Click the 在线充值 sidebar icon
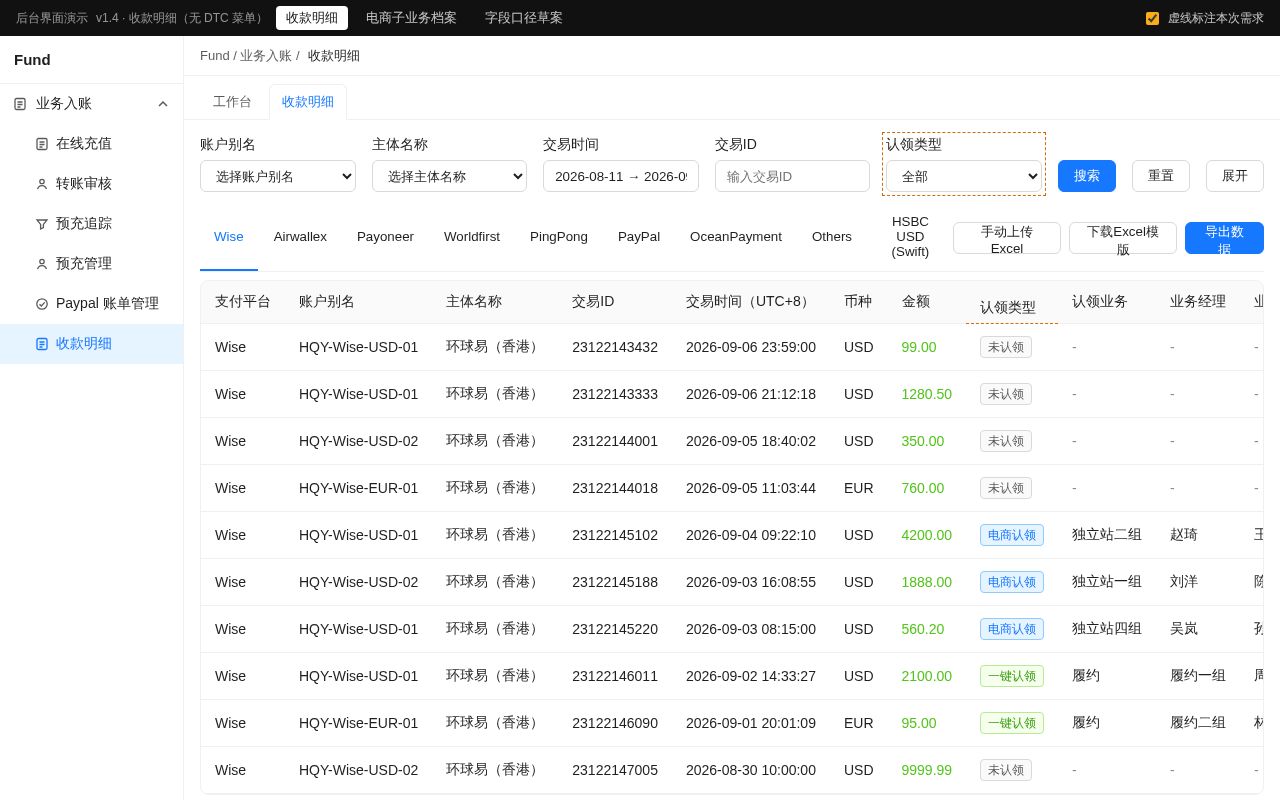The image size is (1280, 800). [42, 144]
